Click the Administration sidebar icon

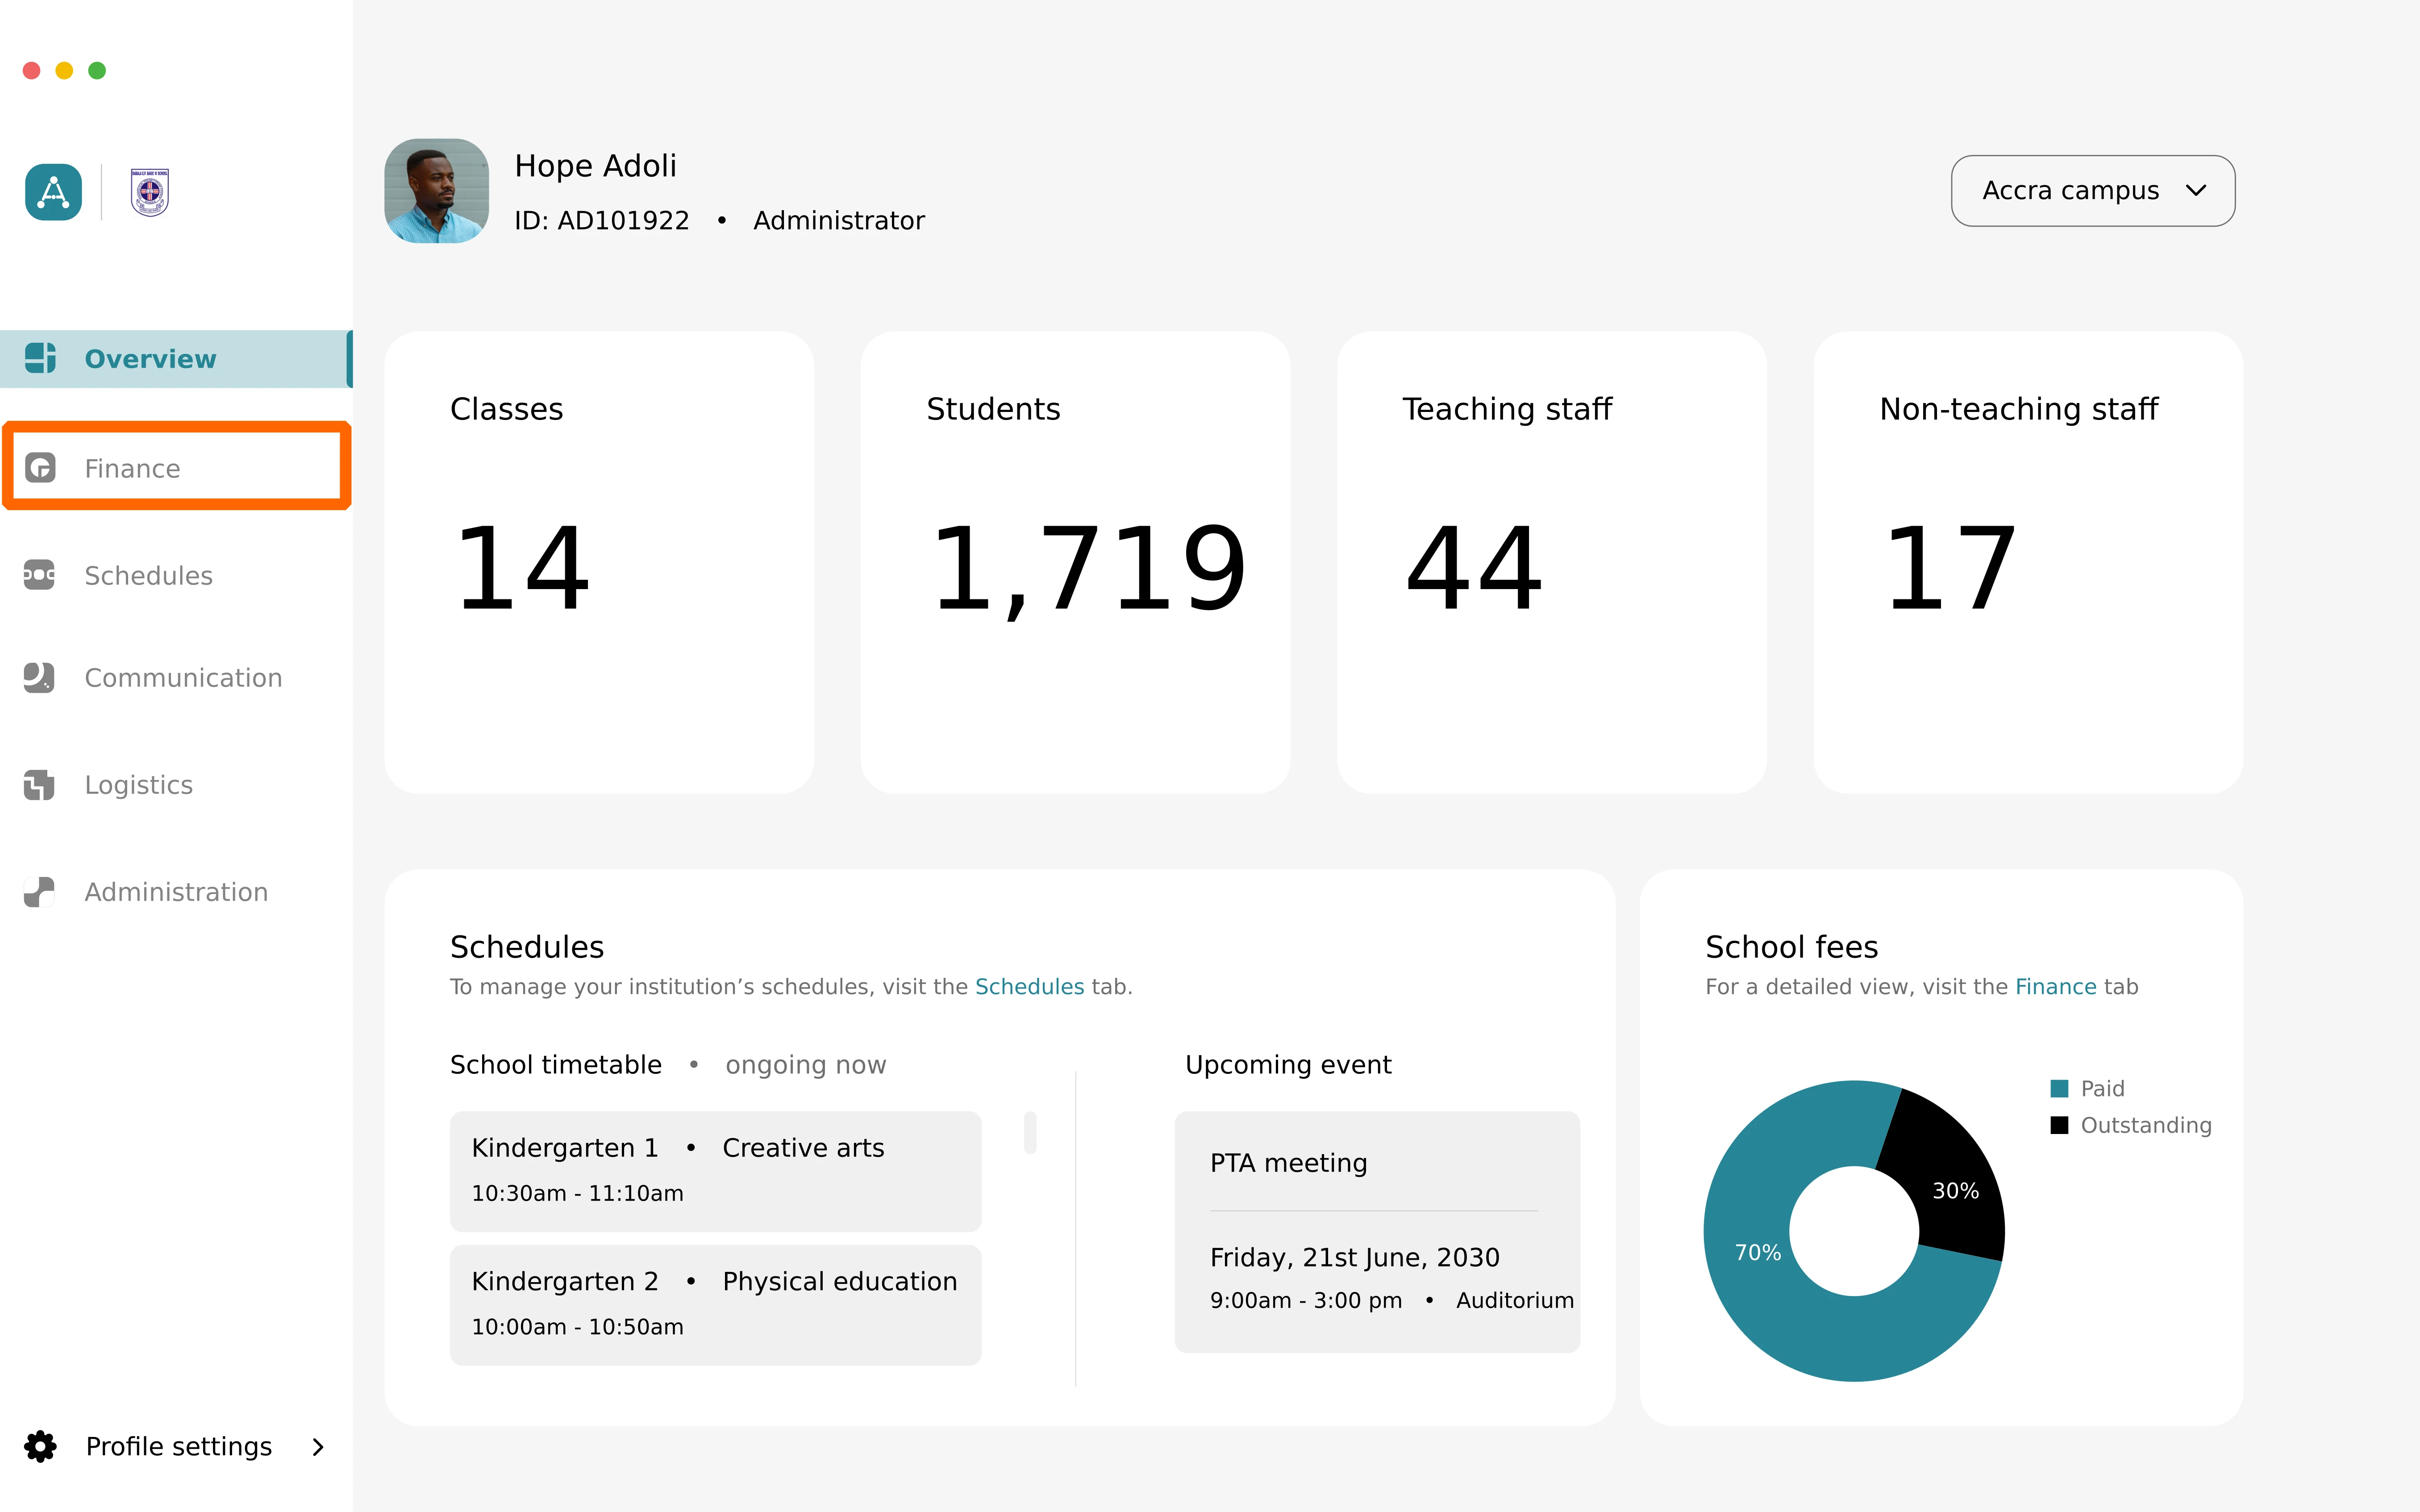pyautogui.click(x=39, y=892)
